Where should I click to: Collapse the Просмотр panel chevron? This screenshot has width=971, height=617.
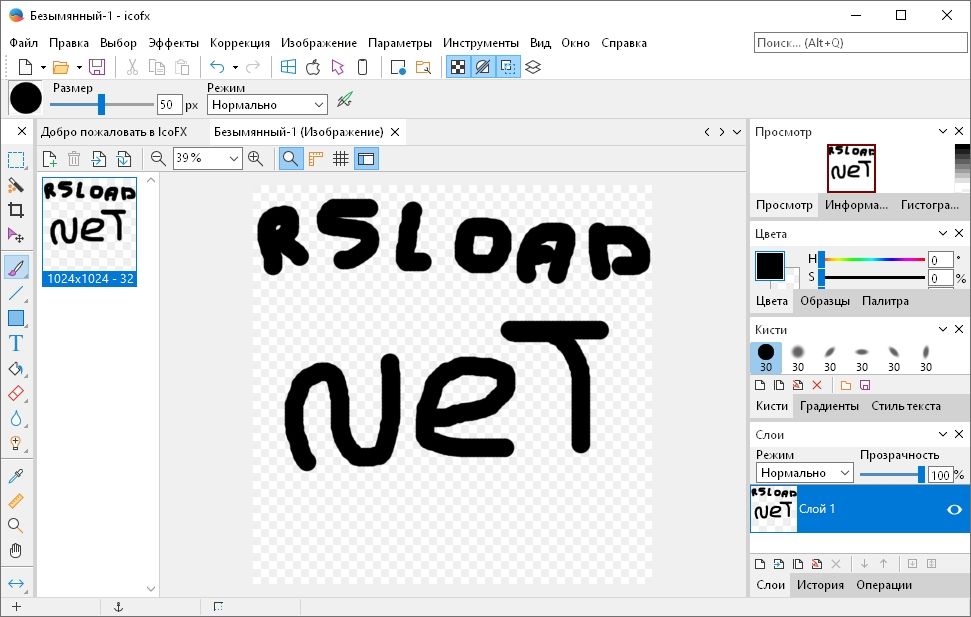[x=943, y=131]
